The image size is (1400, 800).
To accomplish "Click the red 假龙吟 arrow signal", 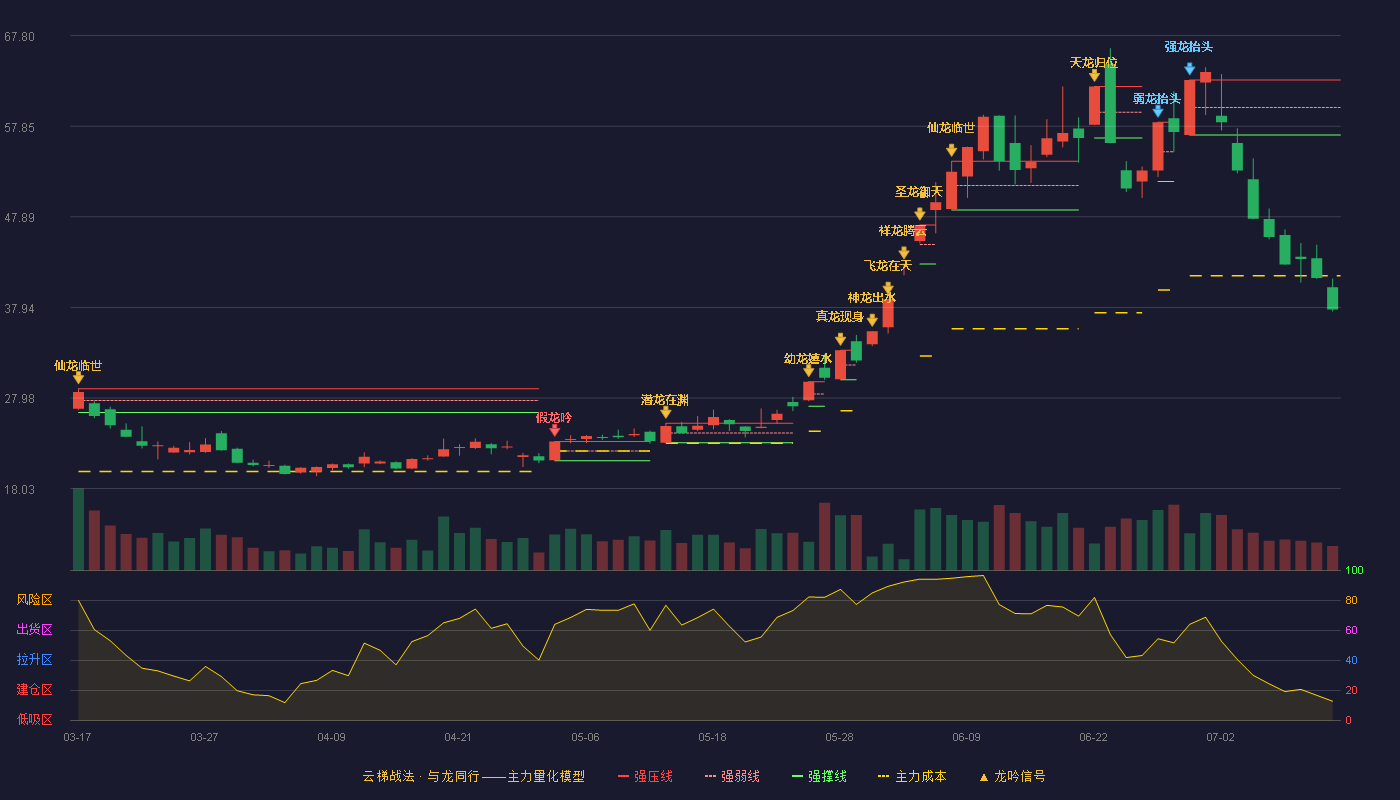I will (554, 431).
